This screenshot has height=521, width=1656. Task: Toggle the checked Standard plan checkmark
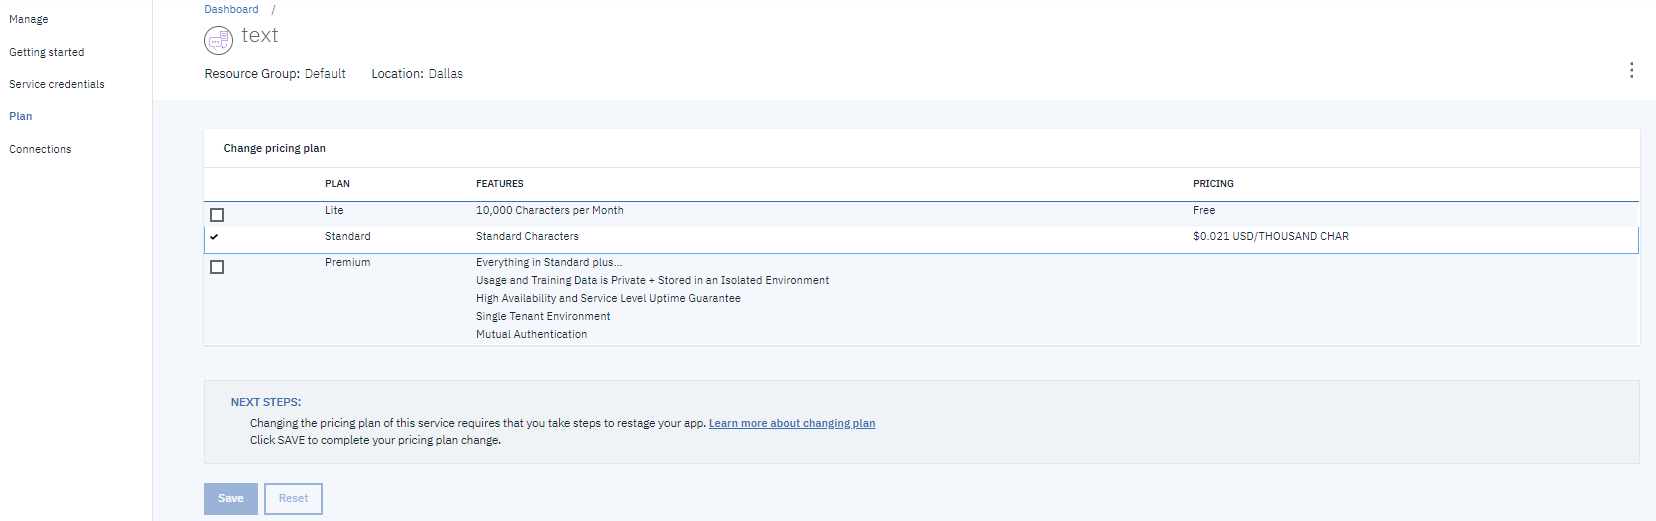[x=214, y=237]
